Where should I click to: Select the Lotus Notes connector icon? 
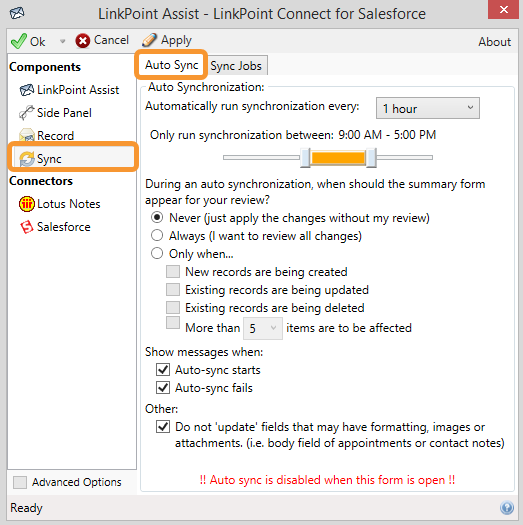[x=26, y=204]
